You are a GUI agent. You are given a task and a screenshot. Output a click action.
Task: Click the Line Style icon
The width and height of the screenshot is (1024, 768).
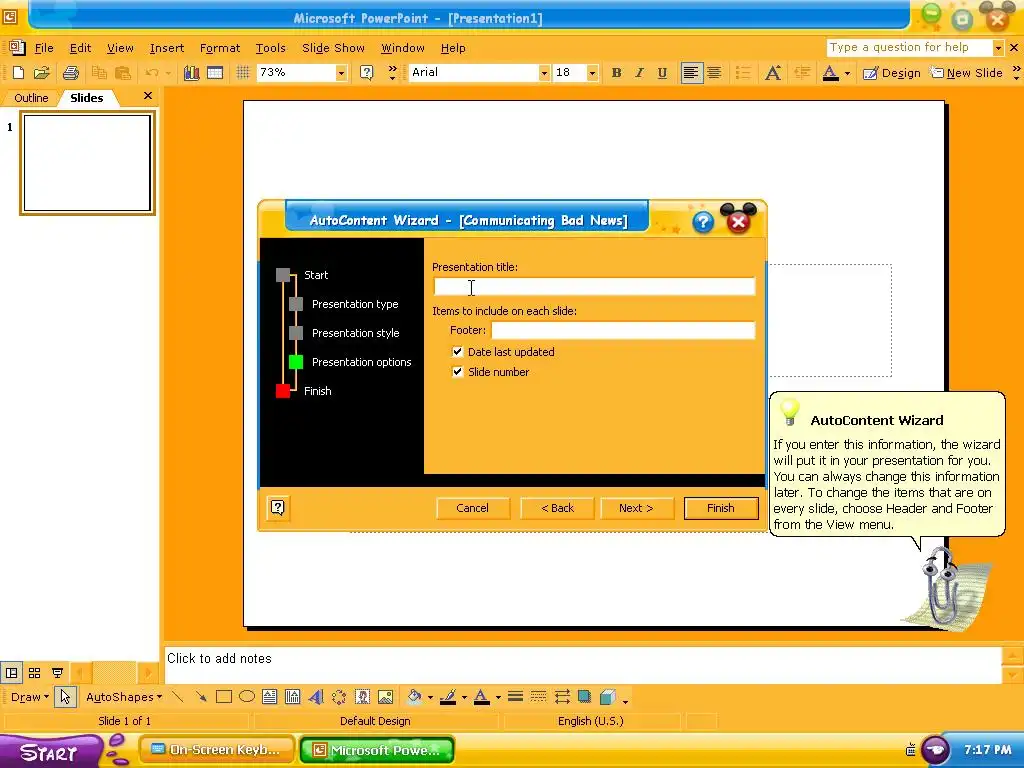coord(515,697)
